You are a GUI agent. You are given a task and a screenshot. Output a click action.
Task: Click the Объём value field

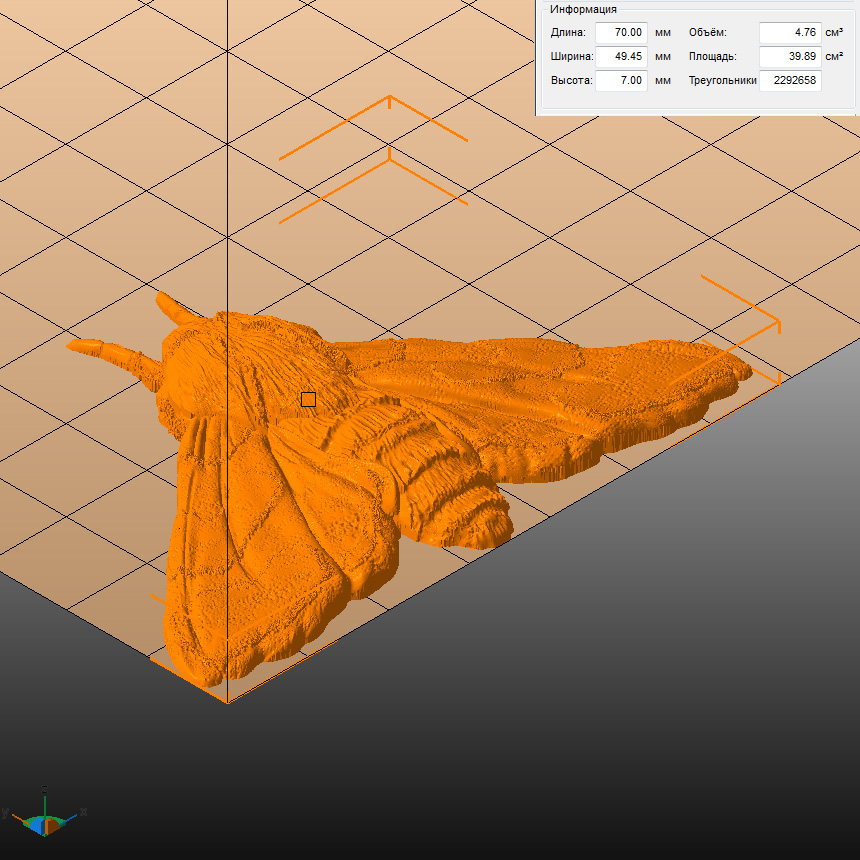point(789,33)
